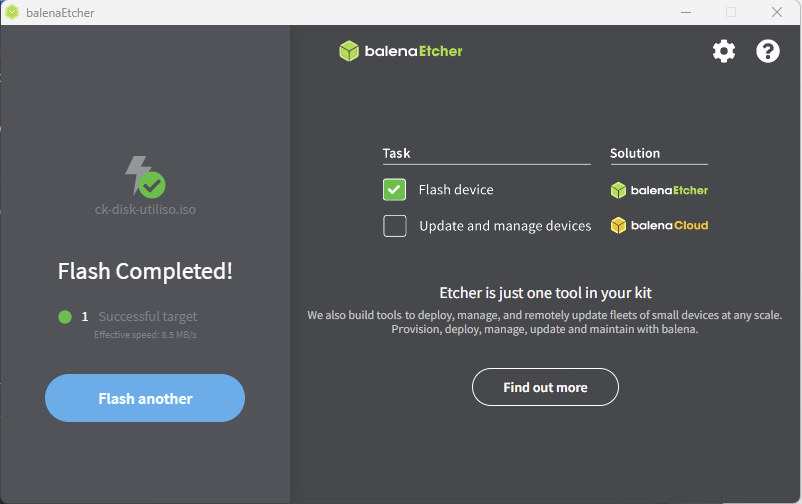Click the balenaEtcher logo in the header
The image size is (802, 504).
click(400, 51)
